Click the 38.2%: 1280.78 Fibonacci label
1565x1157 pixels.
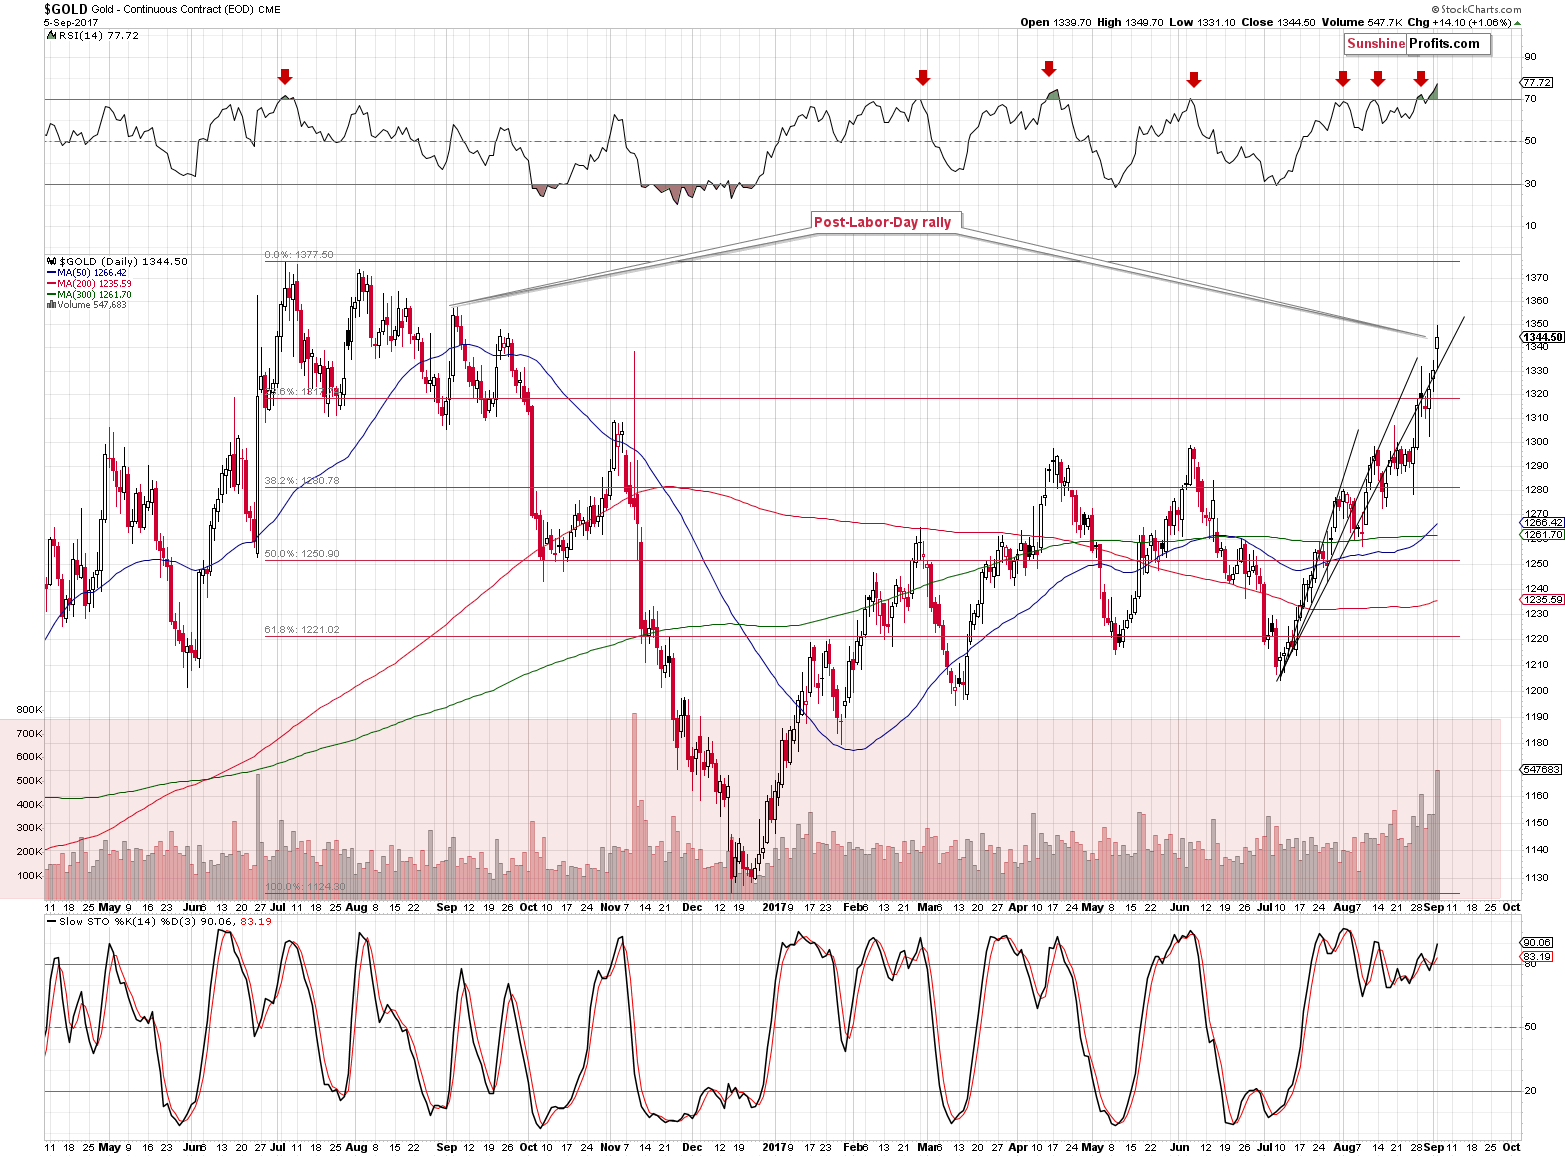point(301,481)
